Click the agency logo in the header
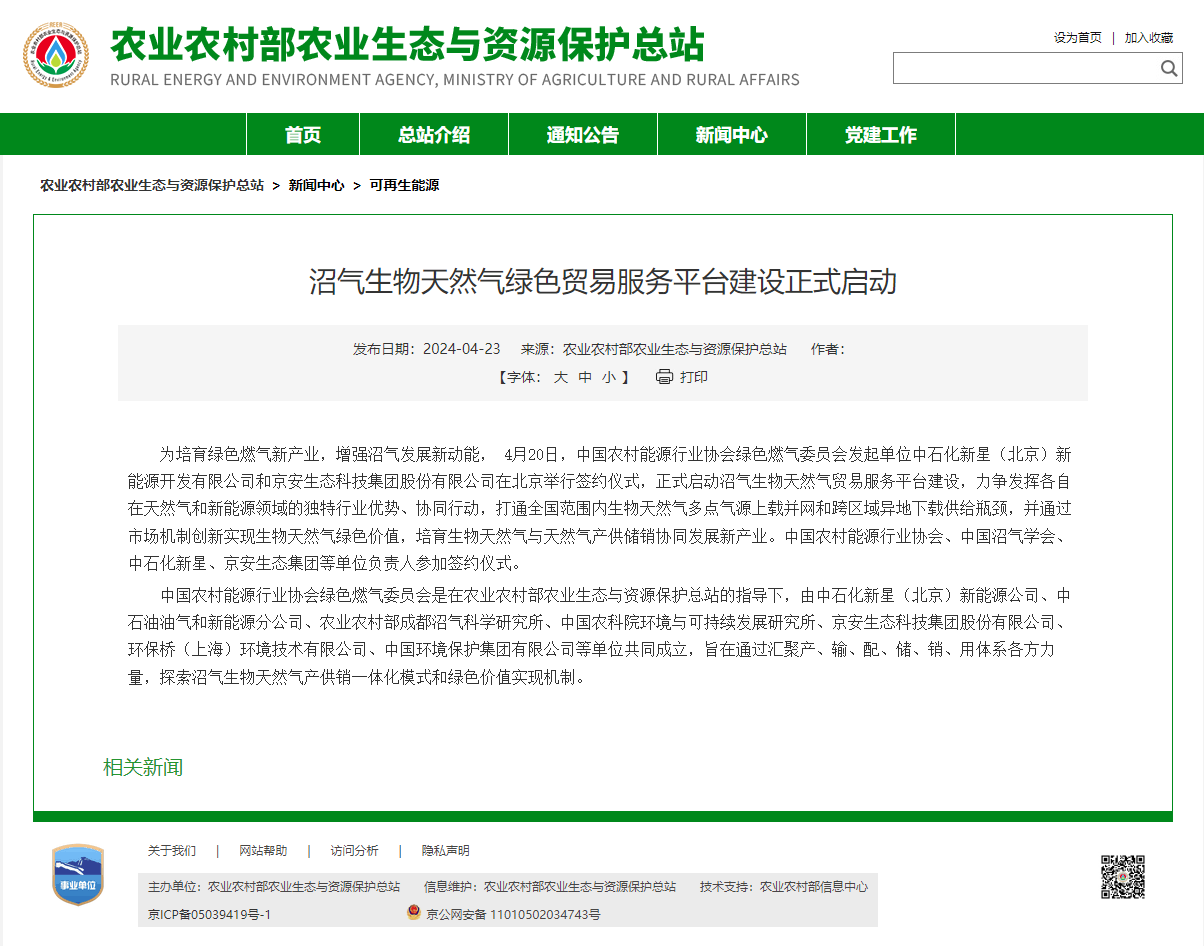 56,57
